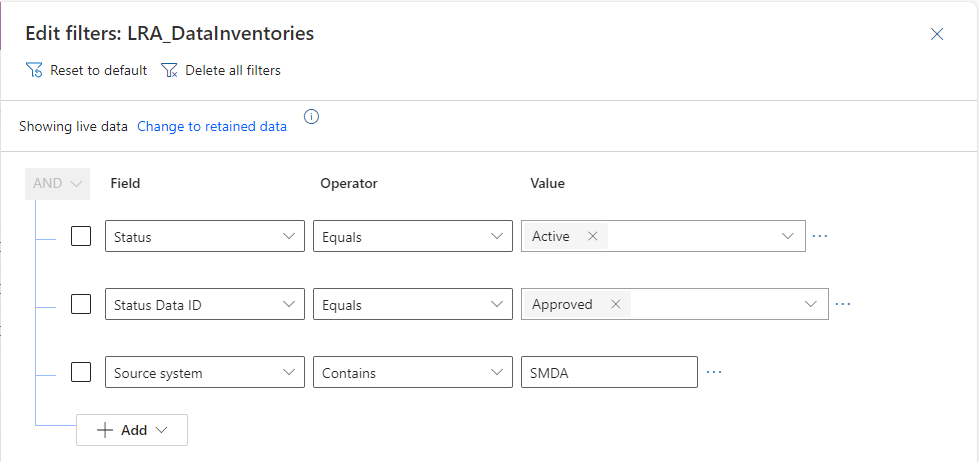Click the Delete all filters icon
This screenshot has width=979, height=462.
click(169, 71)
